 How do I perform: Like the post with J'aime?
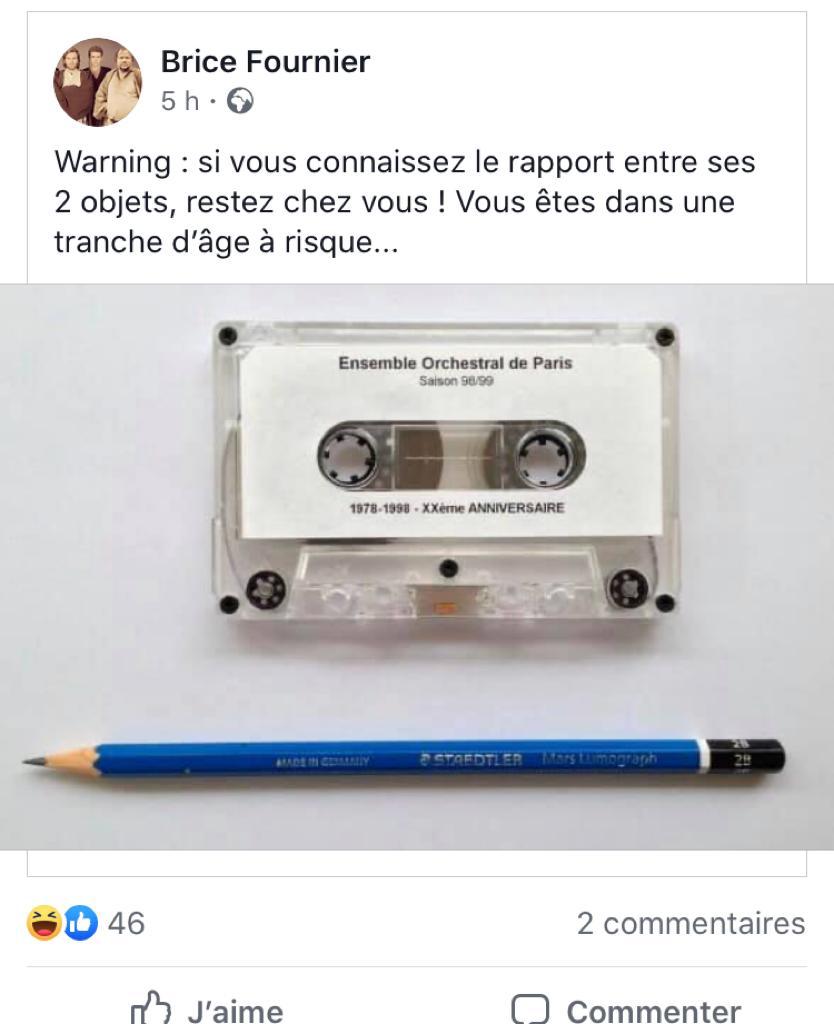point(207,1009)
